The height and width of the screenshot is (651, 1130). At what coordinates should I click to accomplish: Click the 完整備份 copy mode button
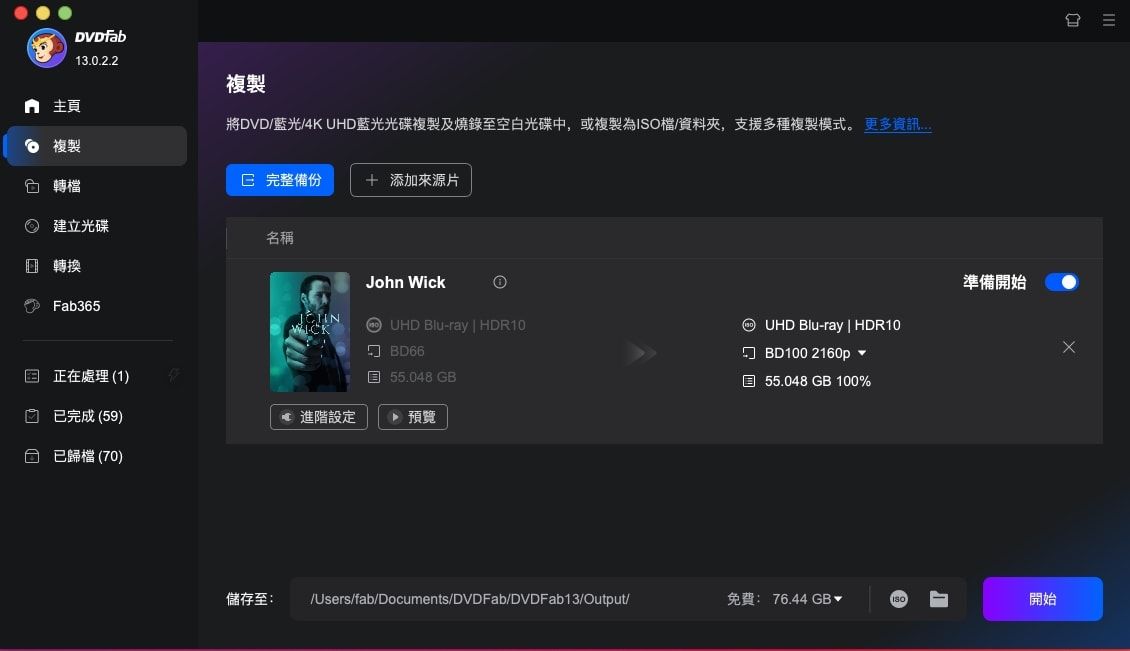tap(280, 180)
